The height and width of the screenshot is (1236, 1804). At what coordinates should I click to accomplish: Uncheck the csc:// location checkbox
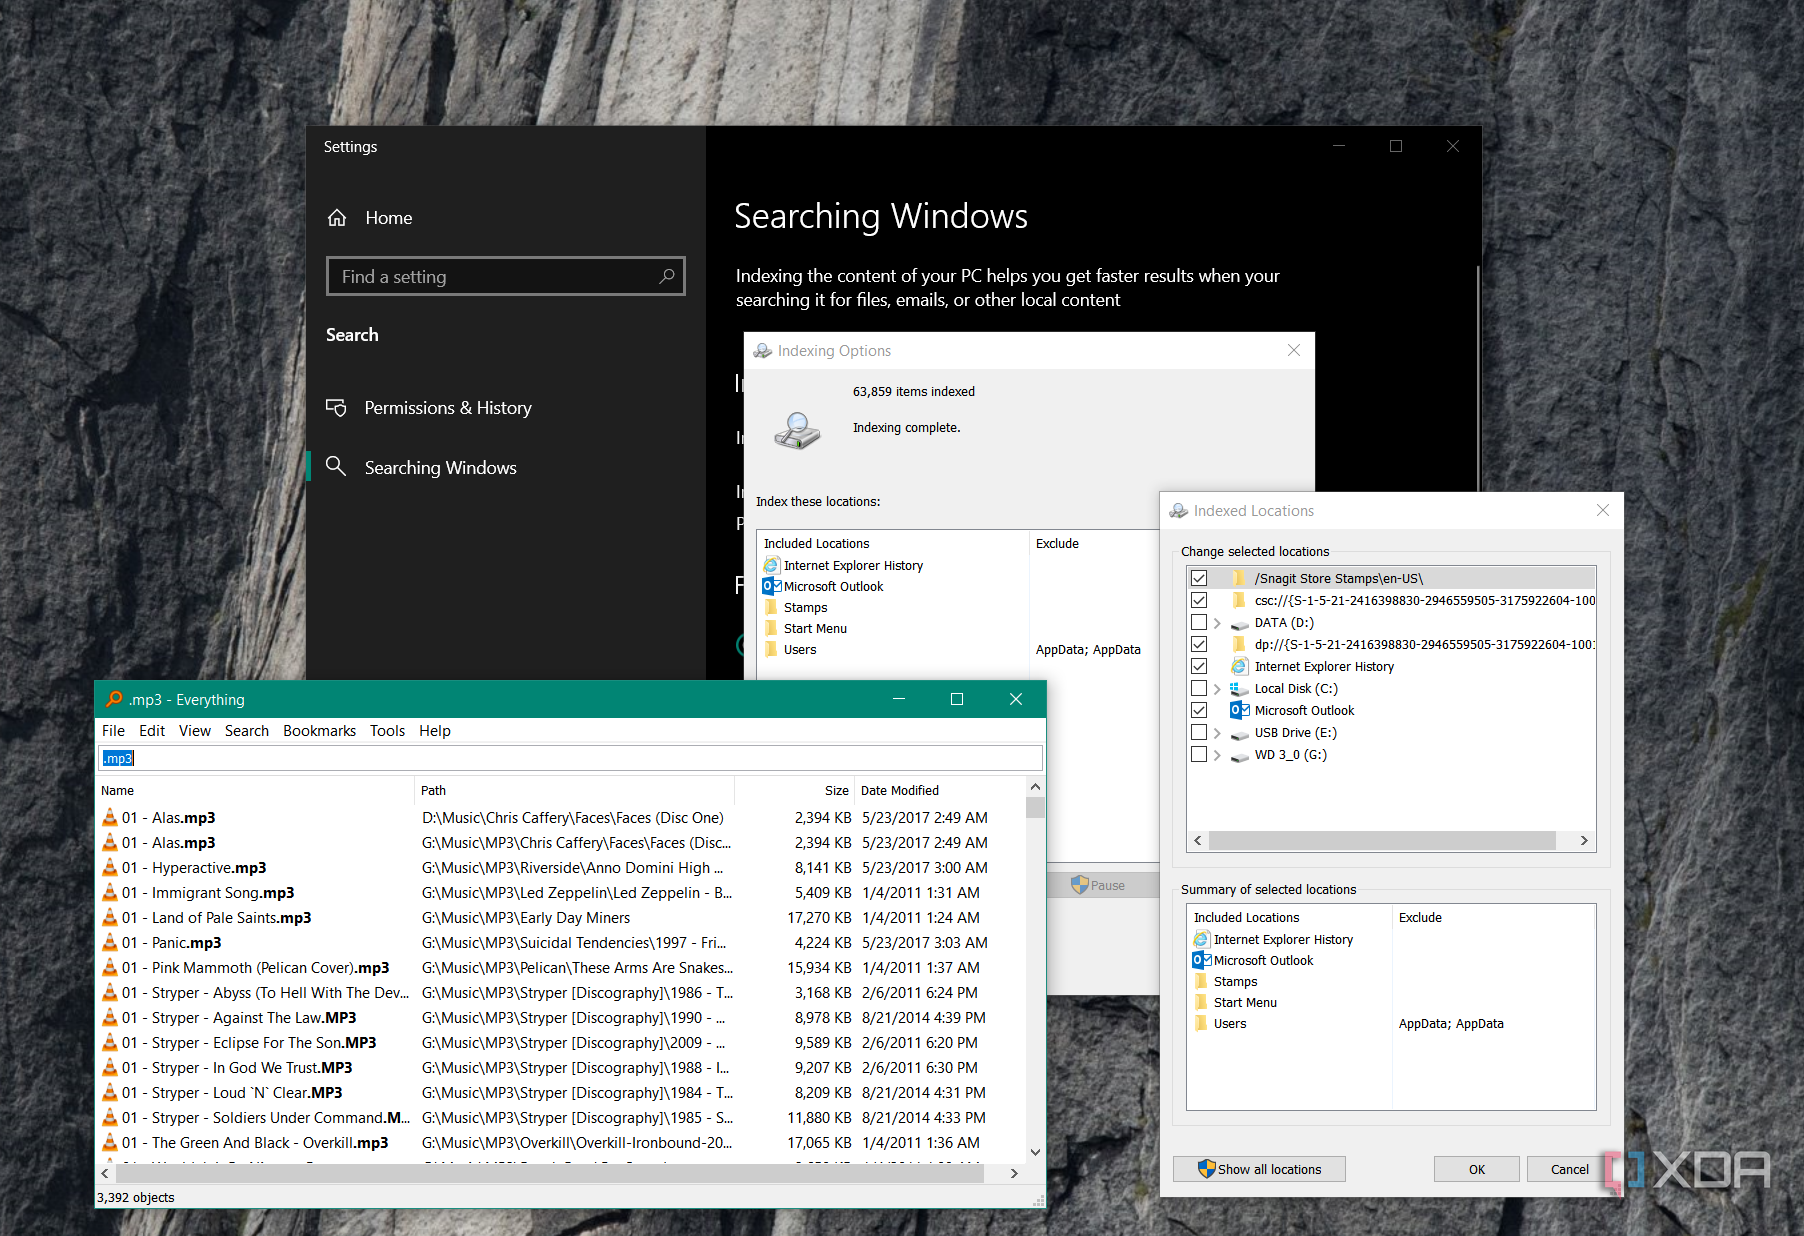[1199, 600]
